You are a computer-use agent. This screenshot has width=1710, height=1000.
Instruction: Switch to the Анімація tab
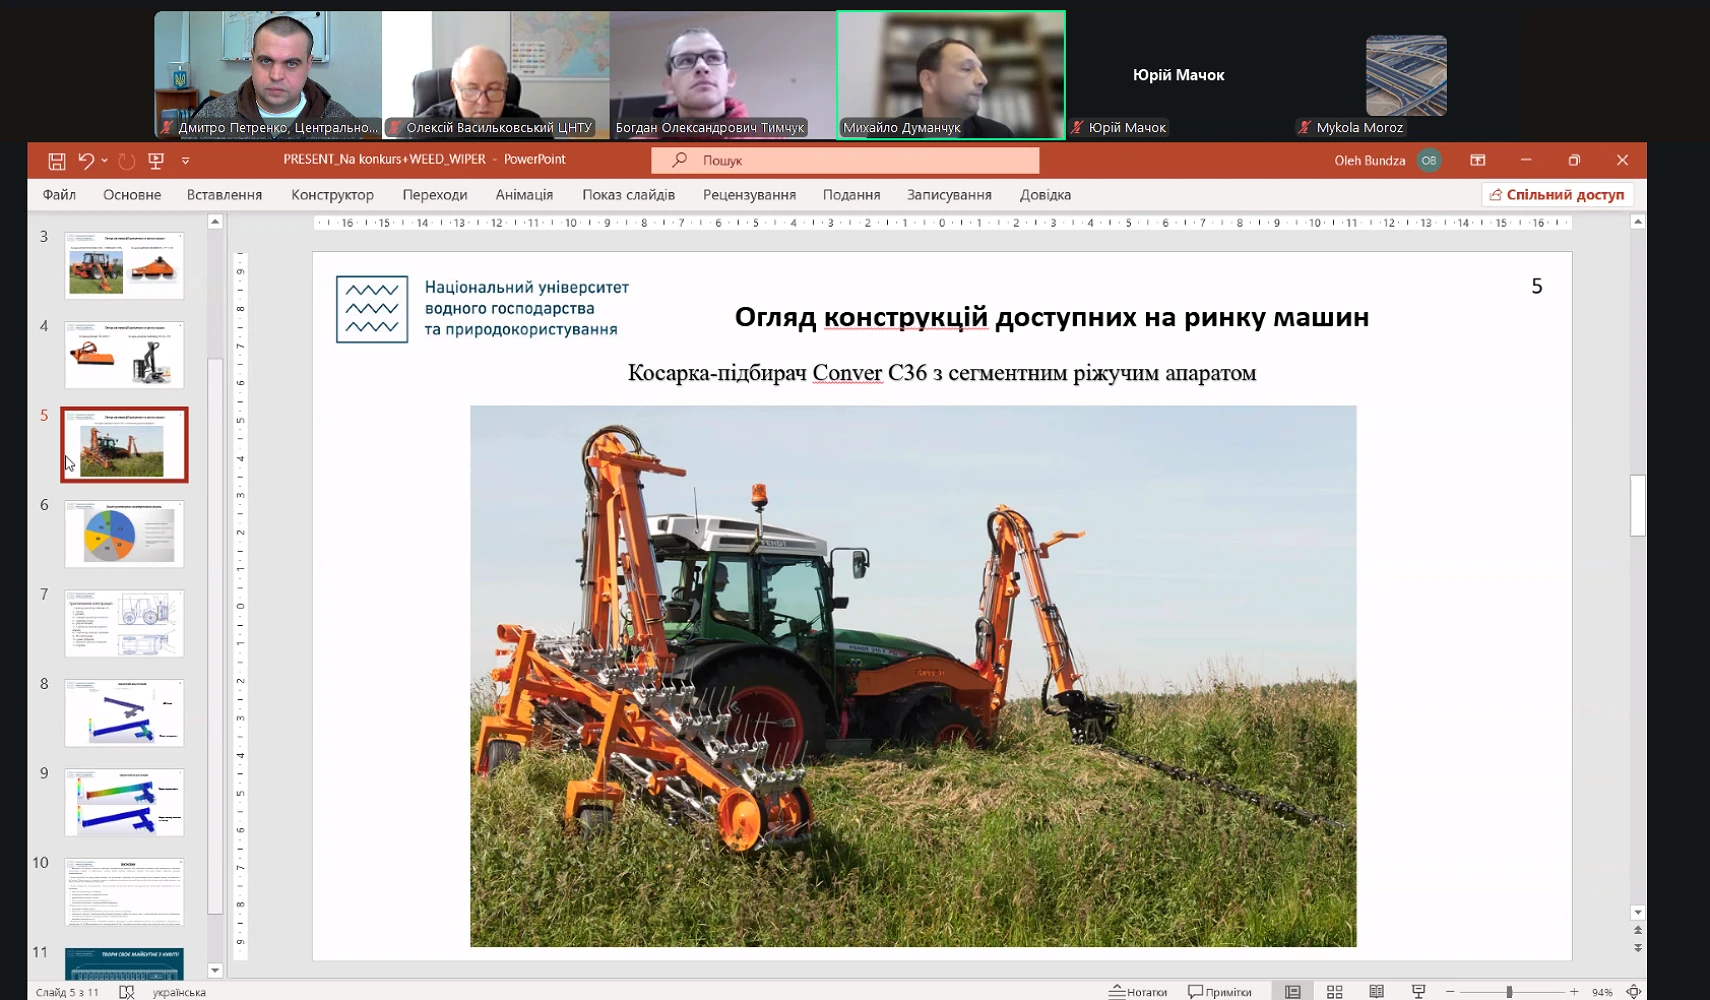point(524,195)
